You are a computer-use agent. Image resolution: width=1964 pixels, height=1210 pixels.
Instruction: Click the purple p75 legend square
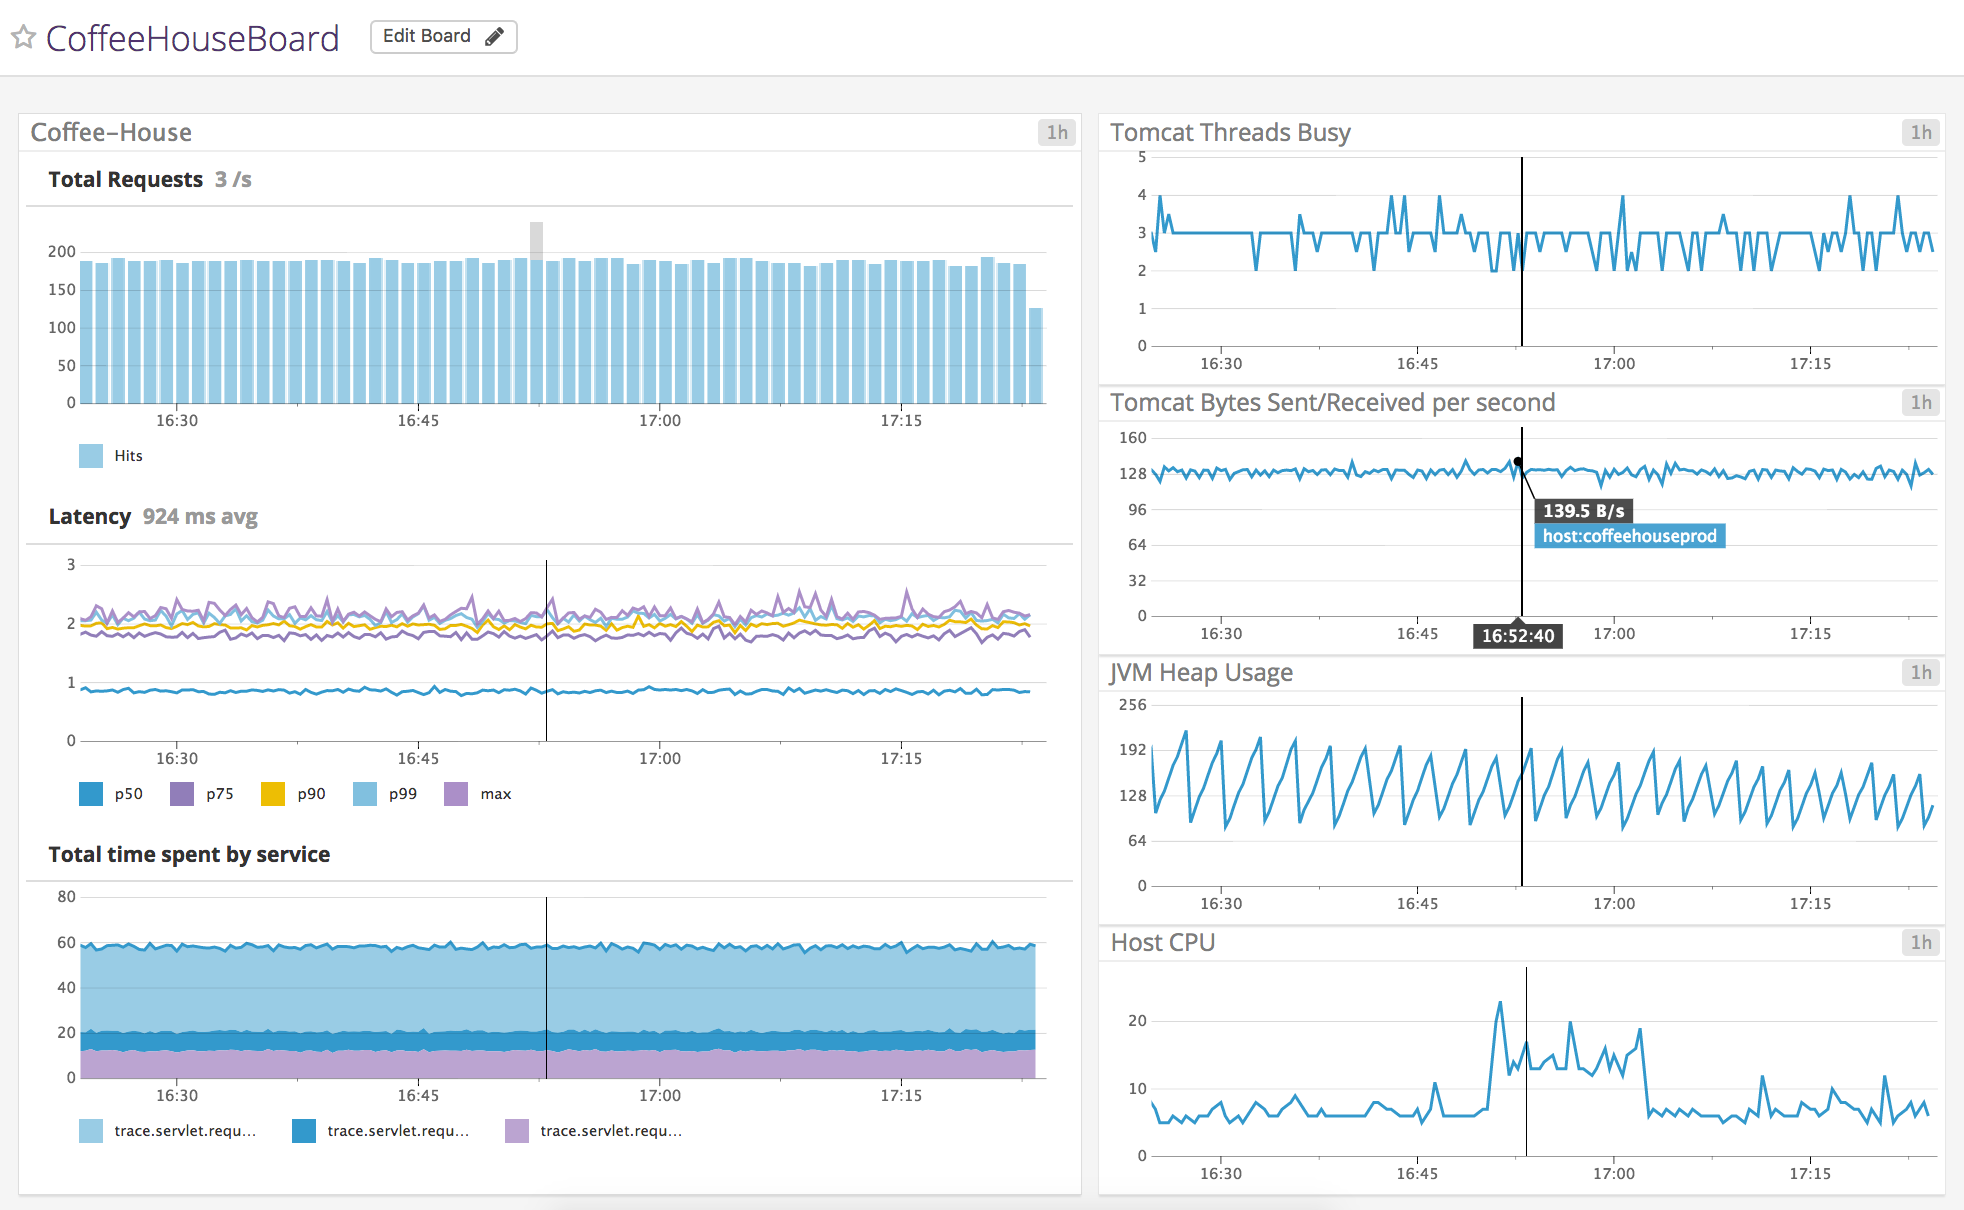point(181,793)
